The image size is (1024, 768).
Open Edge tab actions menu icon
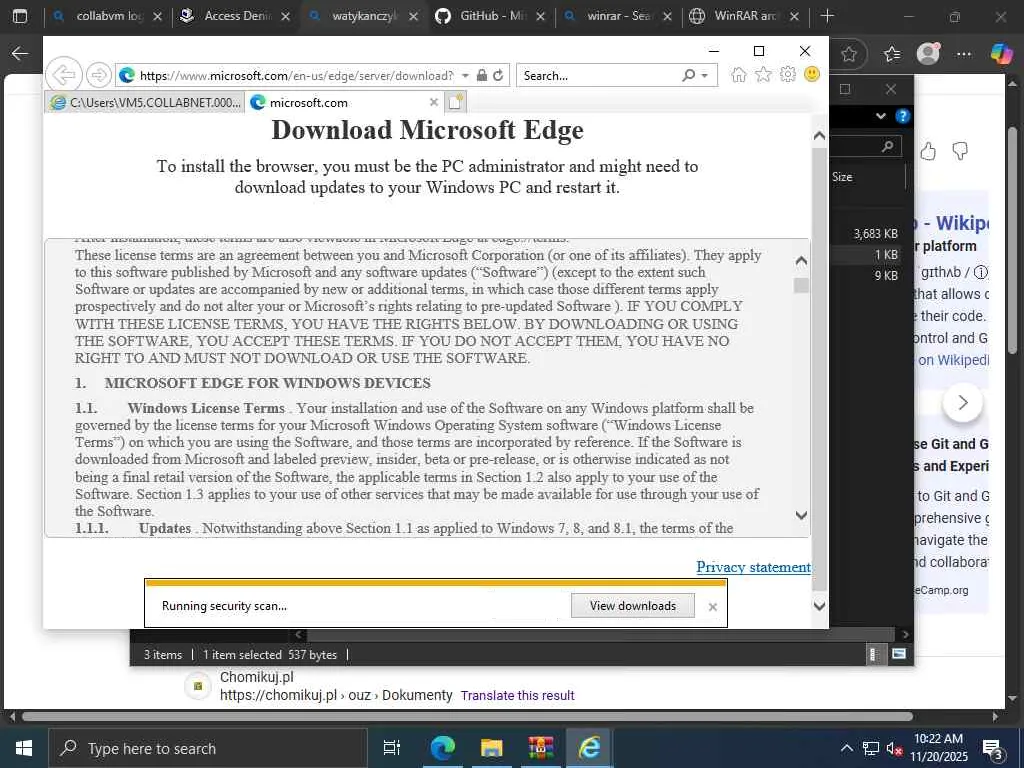click(x=20, y=16)
